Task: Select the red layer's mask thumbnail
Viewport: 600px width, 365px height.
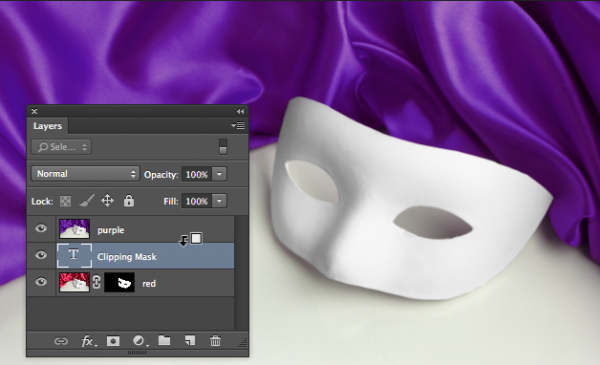Action: coord(119,282)
